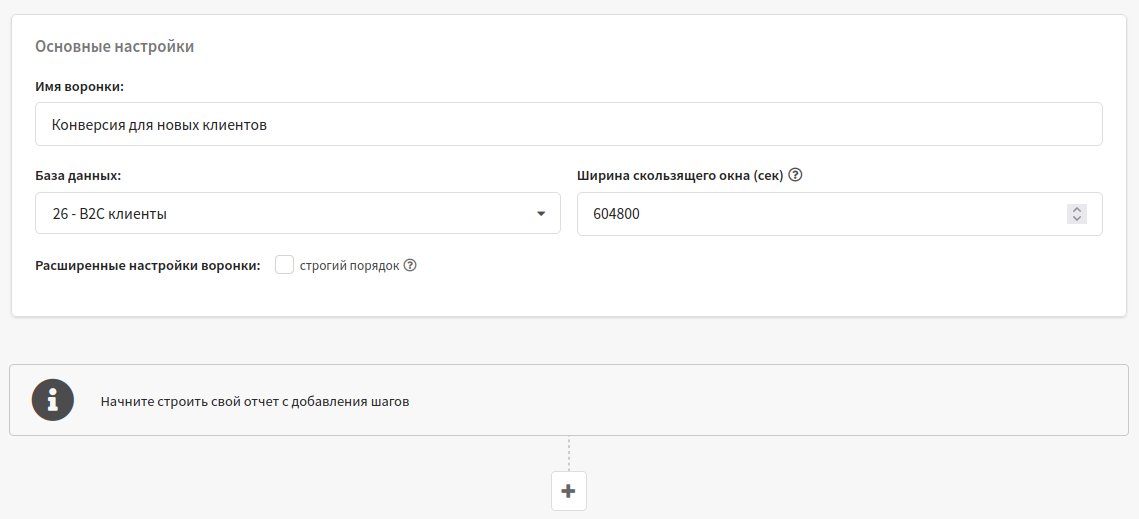Enable the строгий порядок checkbox
Viewport: 1139px width, 519px height.
[284, 265]
